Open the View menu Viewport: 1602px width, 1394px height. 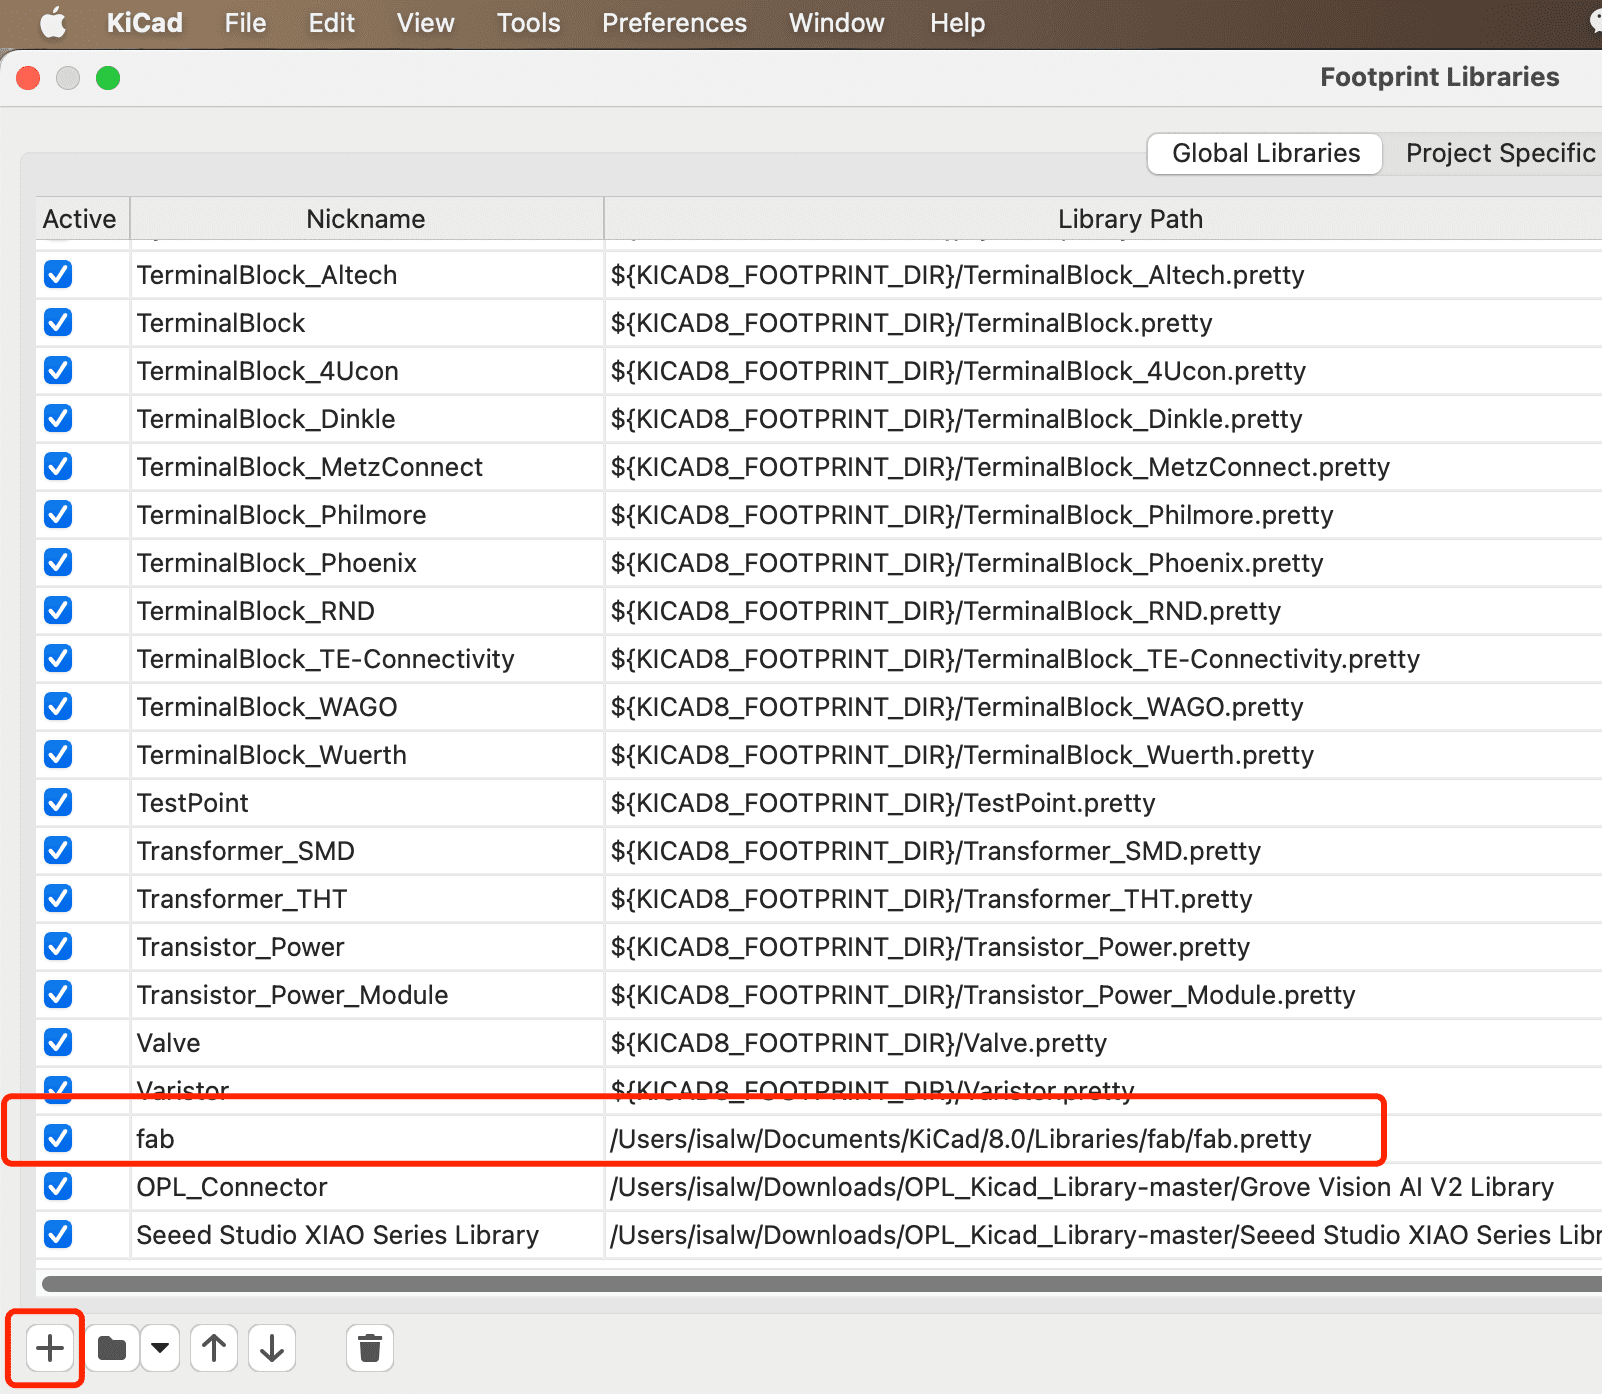pyautogui.click(x=425, y=23)
